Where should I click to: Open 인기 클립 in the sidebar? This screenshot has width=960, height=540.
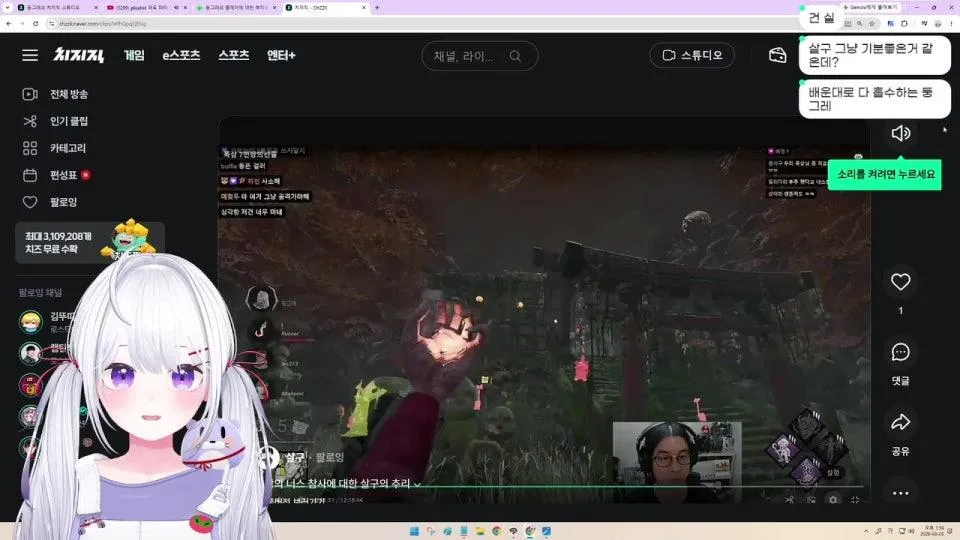click(x=69, y=121)
